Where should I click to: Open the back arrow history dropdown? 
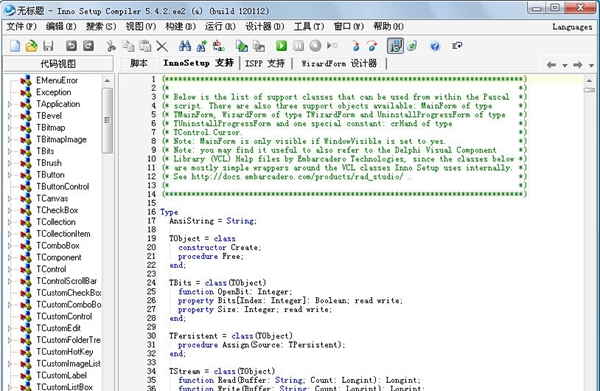(x=564, y=65)
